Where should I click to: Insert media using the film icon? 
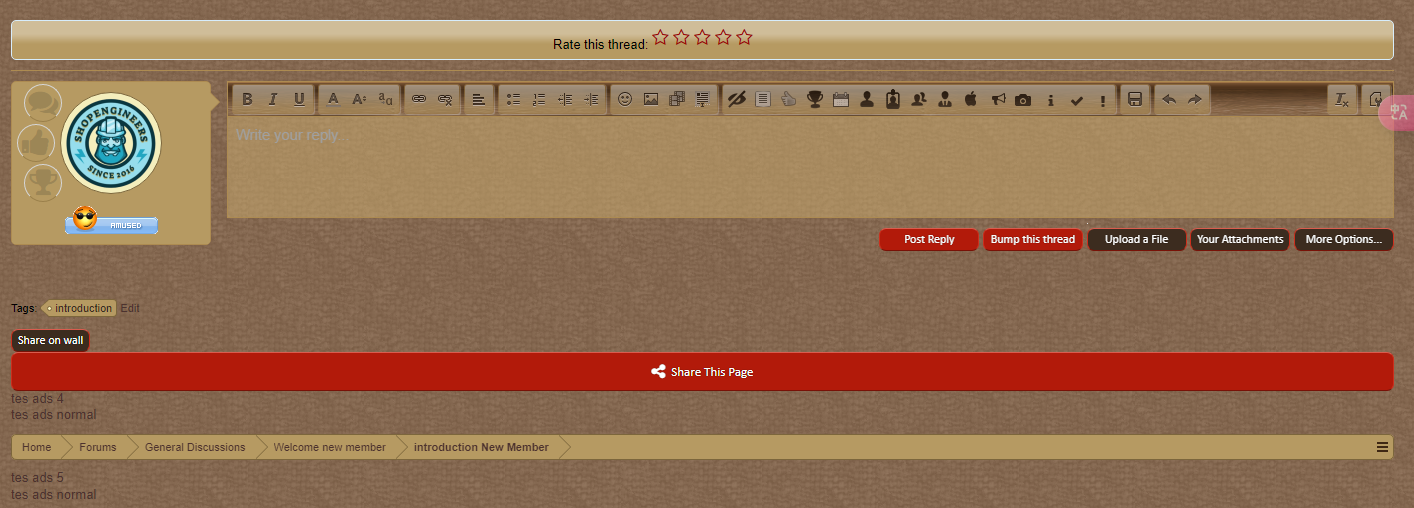click(x=677, y=99)
